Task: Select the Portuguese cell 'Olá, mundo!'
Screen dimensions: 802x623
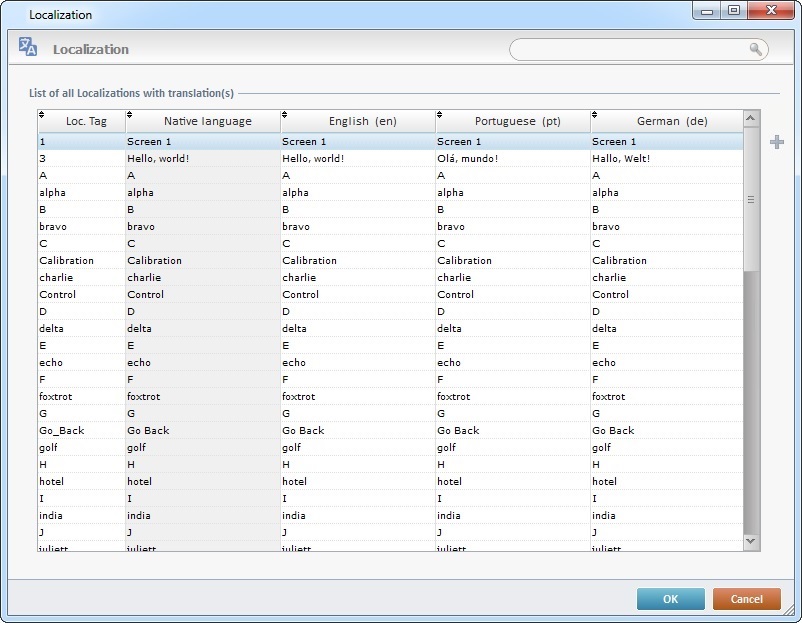Action: (x=467, y=159)
